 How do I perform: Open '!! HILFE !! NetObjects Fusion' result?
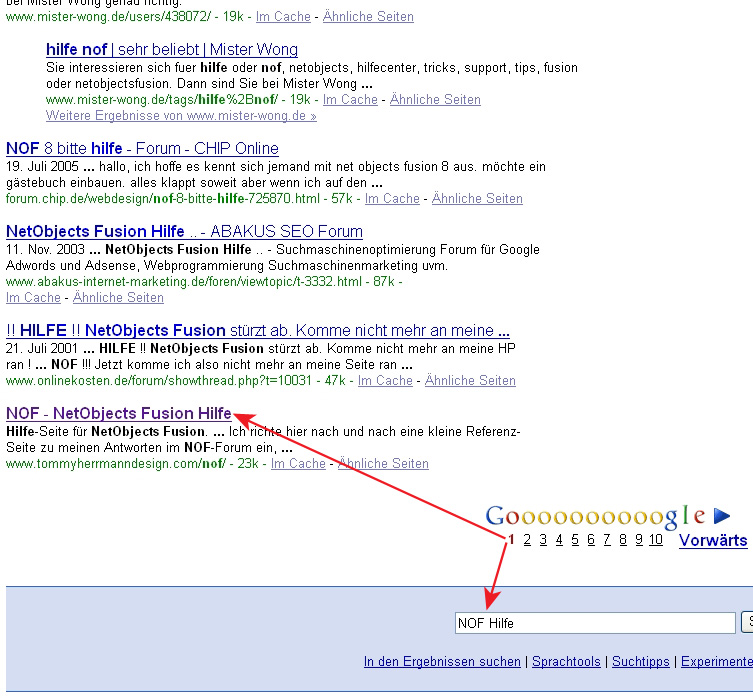258,330
